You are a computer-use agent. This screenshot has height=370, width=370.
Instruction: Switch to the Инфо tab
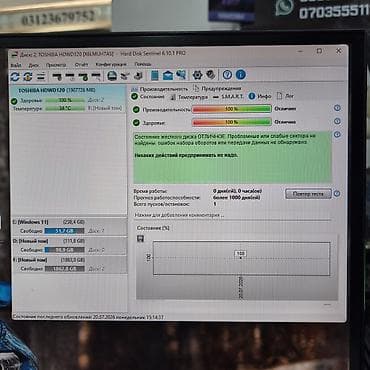coord(260,96)
